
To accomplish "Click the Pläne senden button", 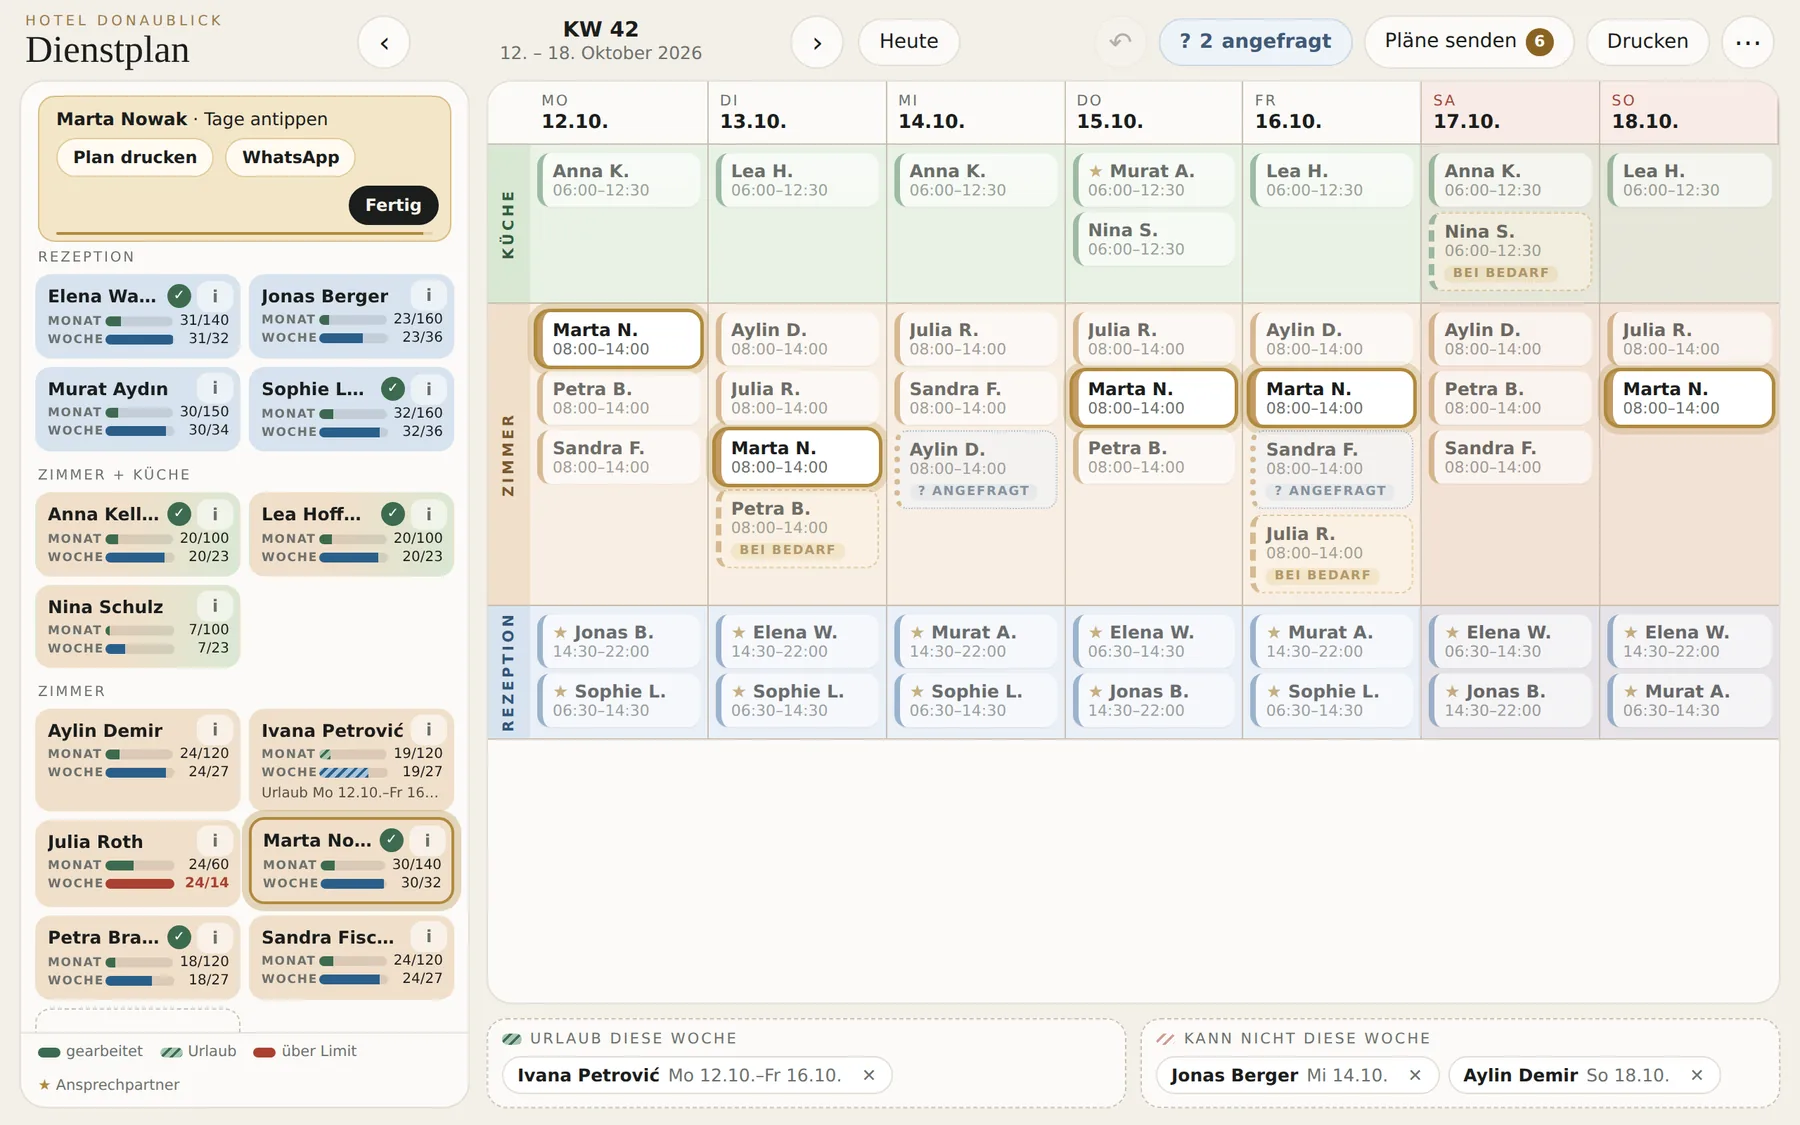I will [1468, 42].
